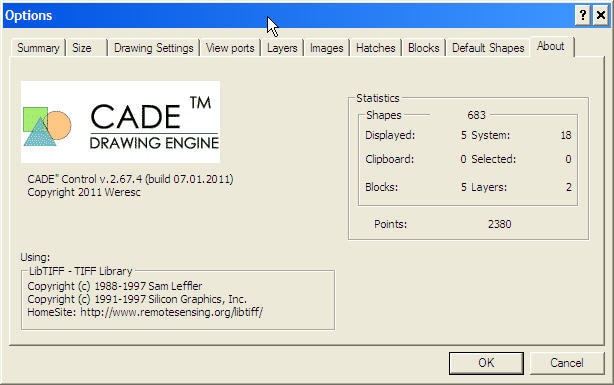The height and width of the screenshot is (385, 614).
Task: Click the Shapes count value 683
Action: point(476,115)
